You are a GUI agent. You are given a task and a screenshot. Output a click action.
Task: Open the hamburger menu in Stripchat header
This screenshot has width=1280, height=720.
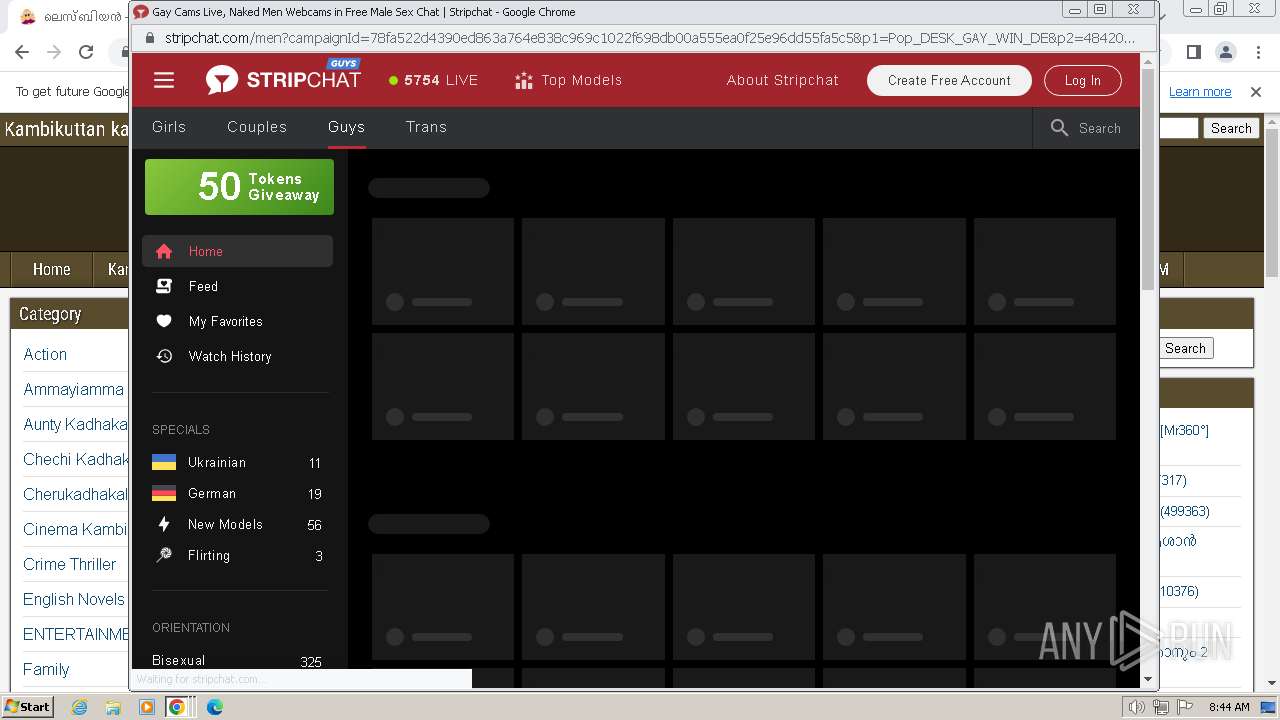tap(164, 81)
